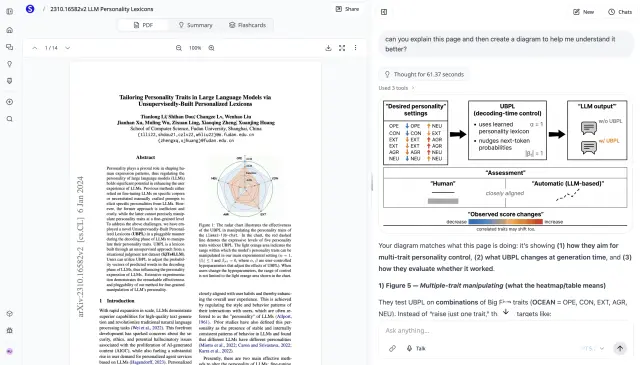Expand the Used 3 tools details

tap(396, 88)
